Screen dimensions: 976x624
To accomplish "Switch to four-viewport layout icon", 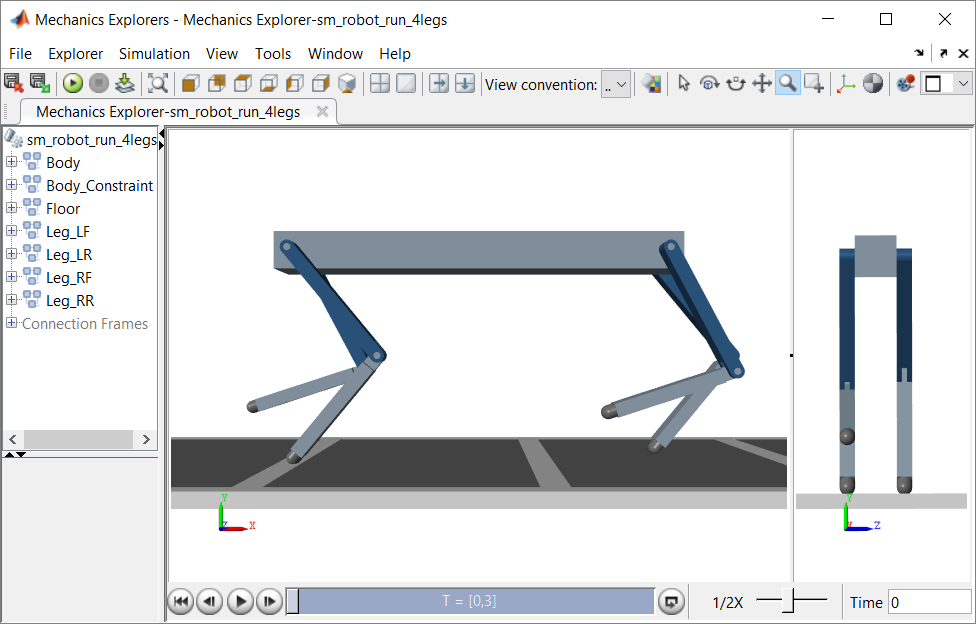I will pyautogui.click(x=380, y=83).
